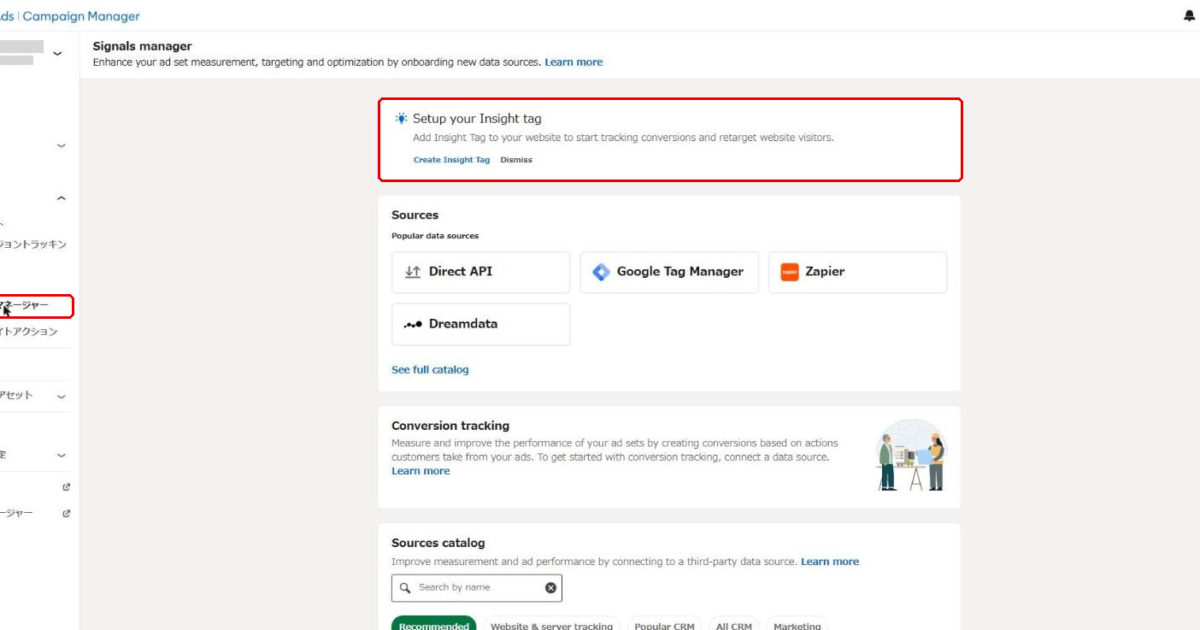Image resolution: width=1200 pixels, height=630 pixels.
Task: Clear the Search by name field
Action: coord(550,588)
